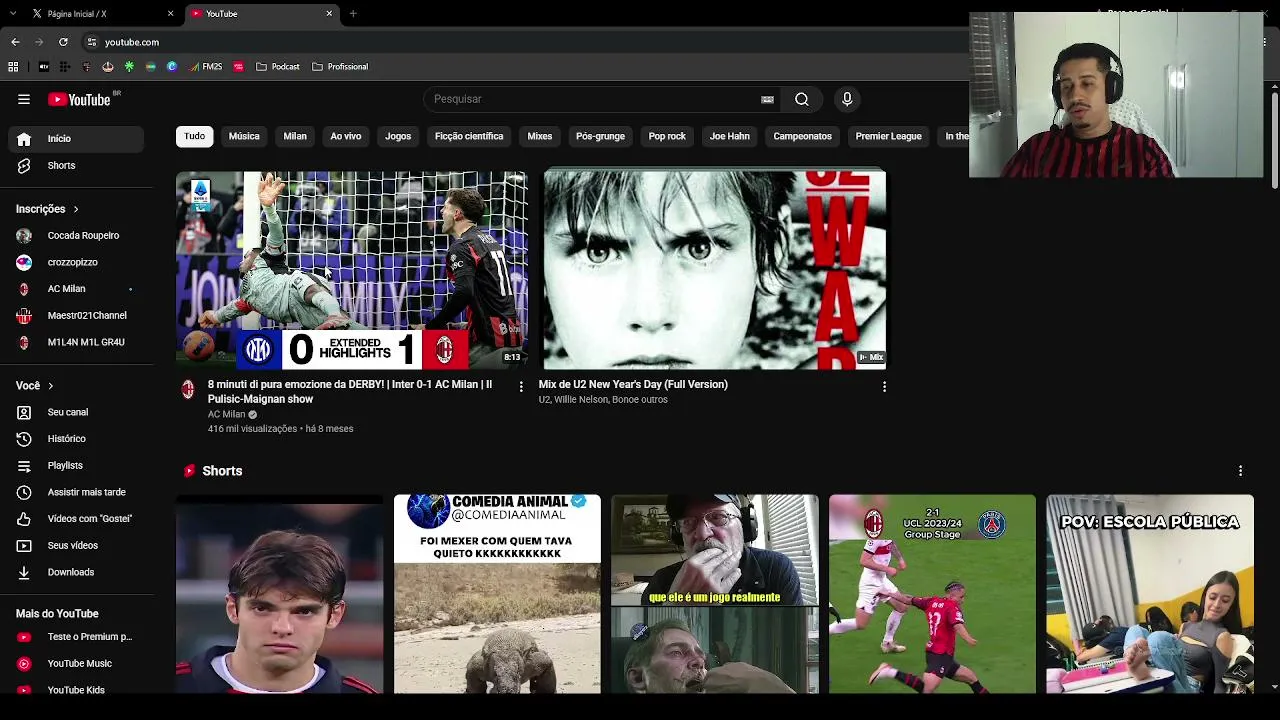Open the derby video title link
1280x720 pixels.
350,391
